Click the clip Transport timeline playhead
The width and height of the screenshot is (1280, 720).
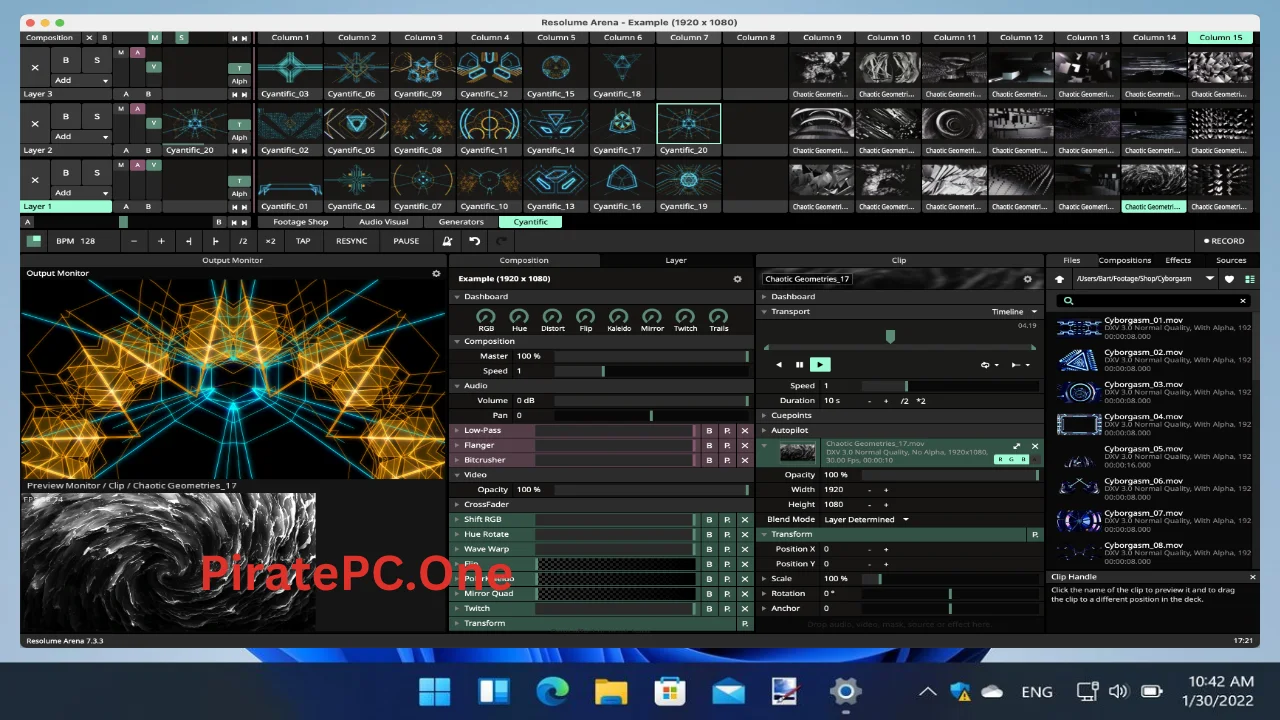[x=890, y=337]
